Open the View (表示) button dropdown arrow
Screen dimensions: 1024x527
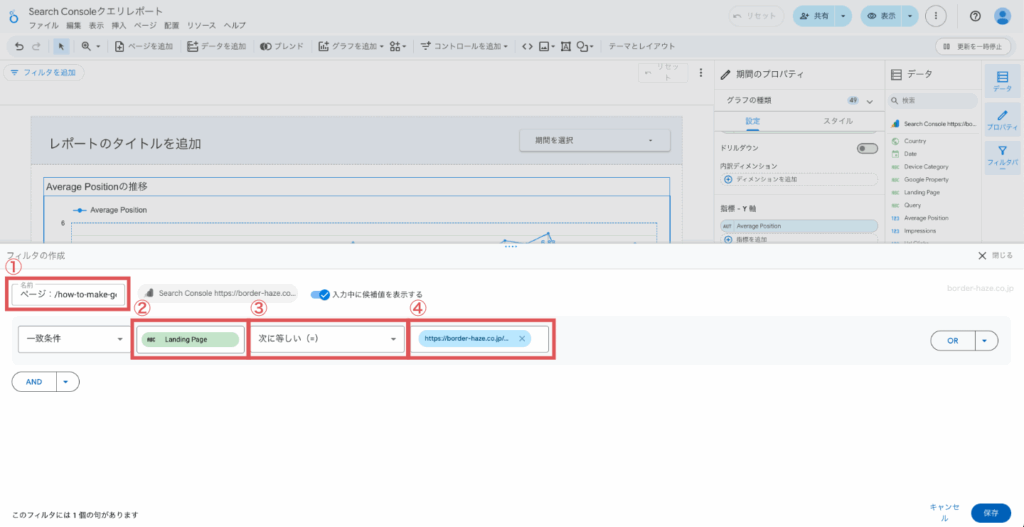click(x=910, y=16)
